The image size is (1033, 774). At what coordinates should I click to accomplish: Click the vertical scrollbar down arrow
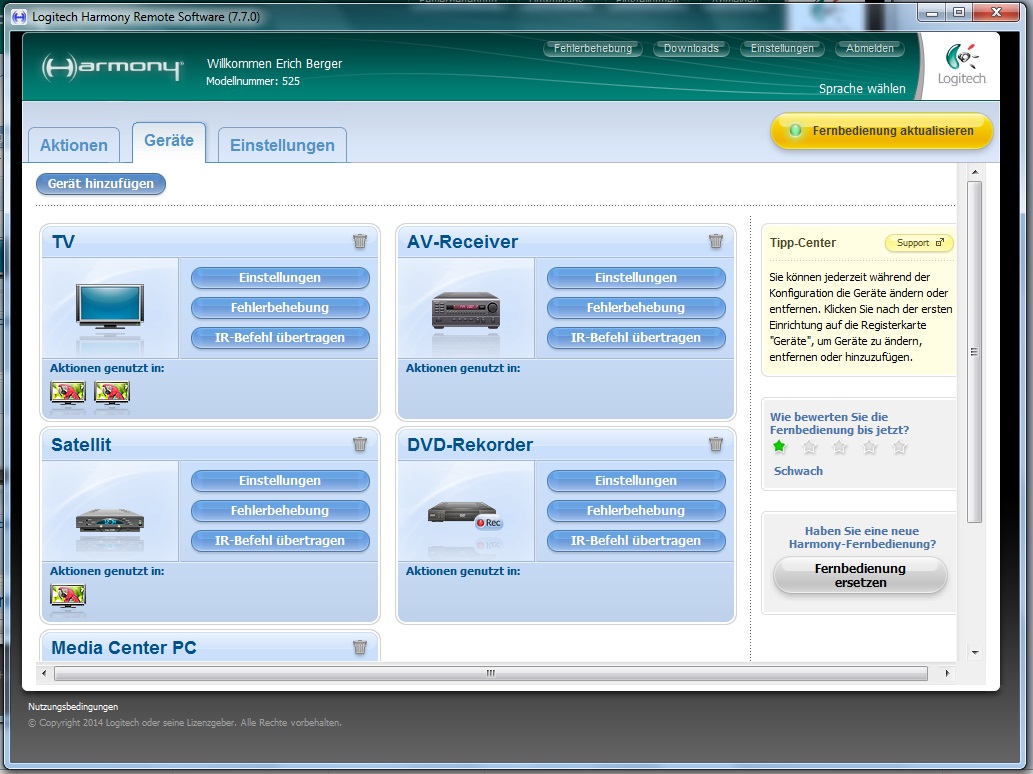tap(975, 652)
